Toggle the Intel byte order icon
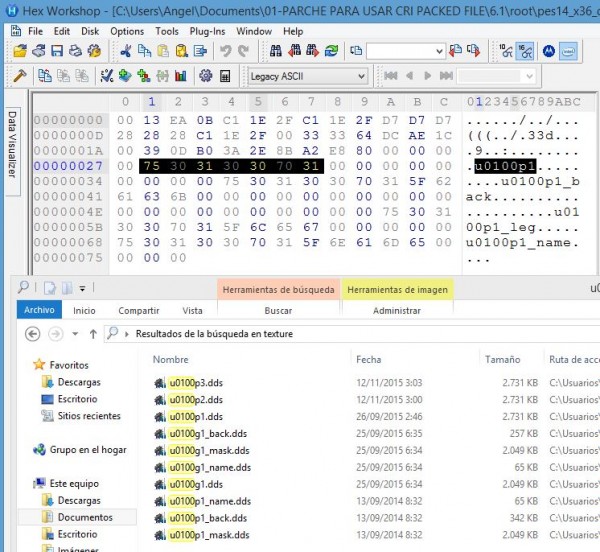This screenshot has height=552, width=600. (568, 51)
